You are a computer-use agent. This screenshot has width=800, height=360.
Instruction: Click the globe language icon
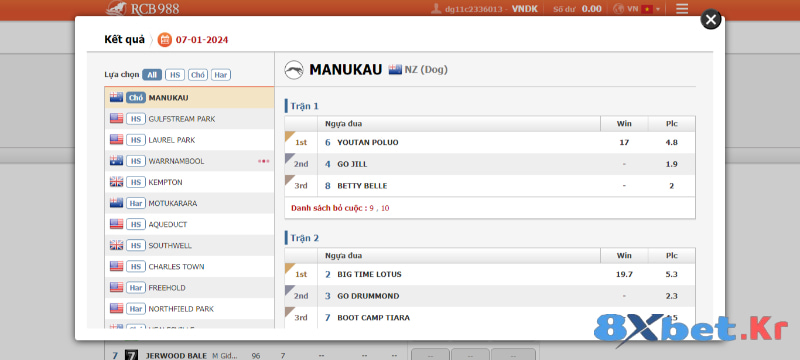coord(619,9)
